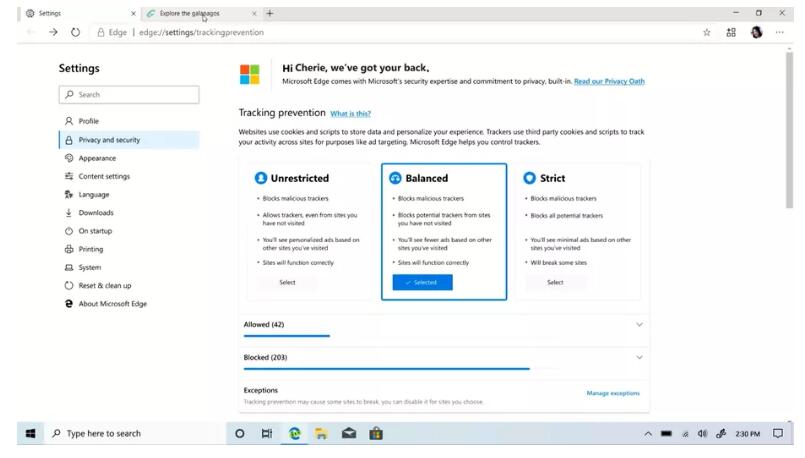Open Cortana circle icon in taskbar
Screen dimensions: 805x458
pos(240,434)
